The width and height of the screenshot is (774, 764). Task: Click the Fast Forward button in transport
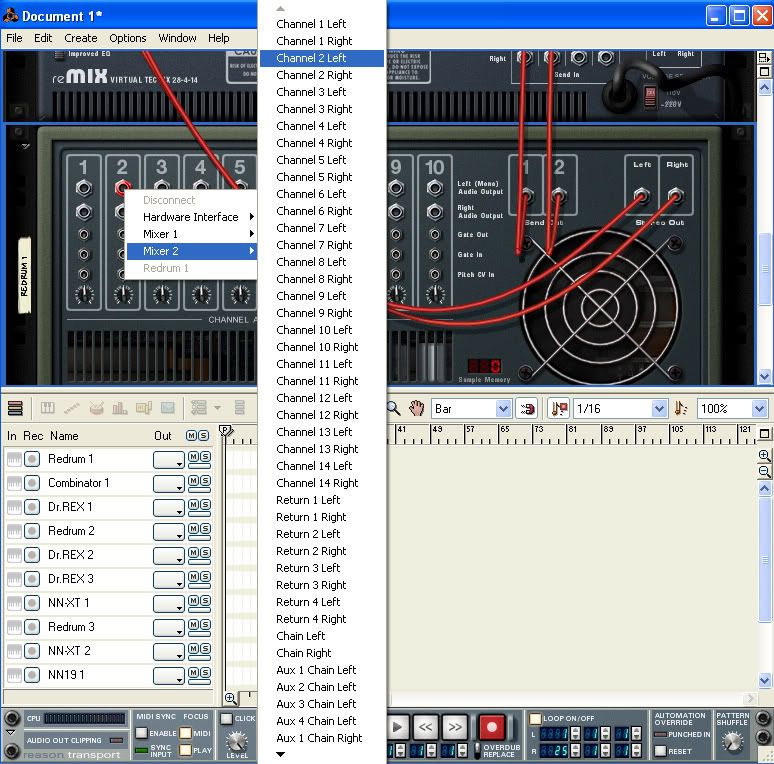(455, 727)
